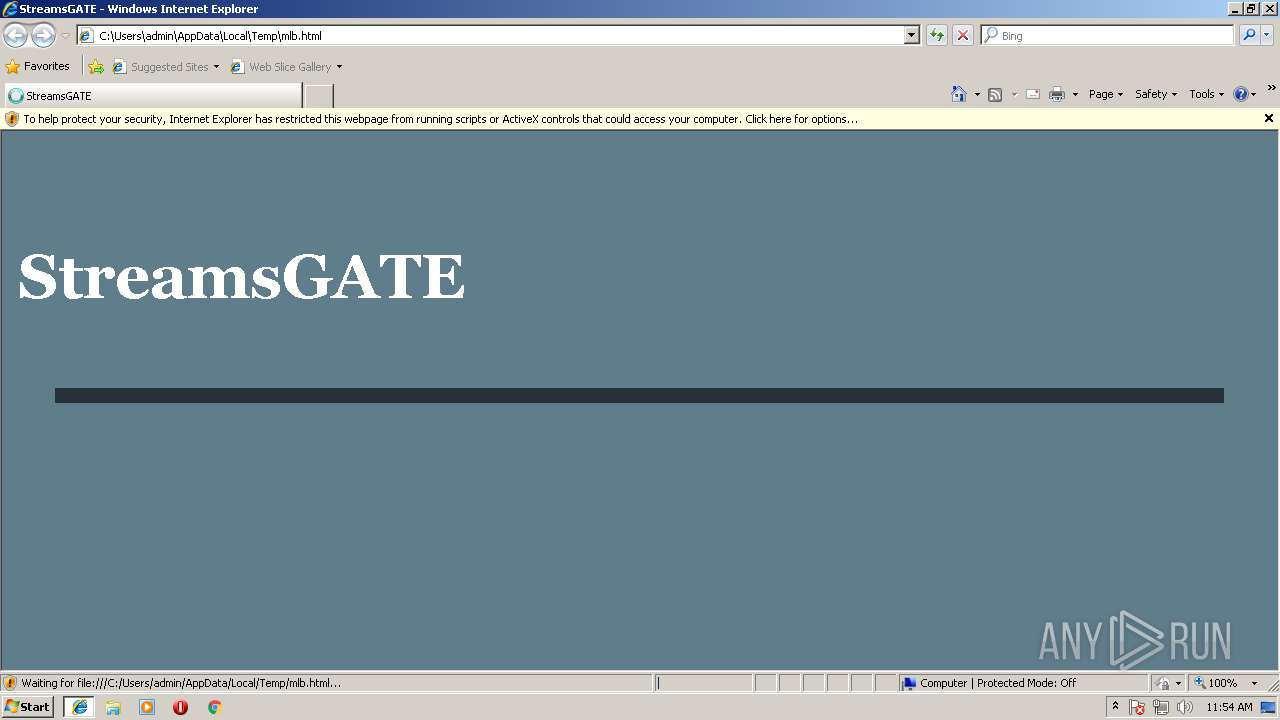Click the status bar warning shield icon

pyautogui.click(x=10, y=683)
